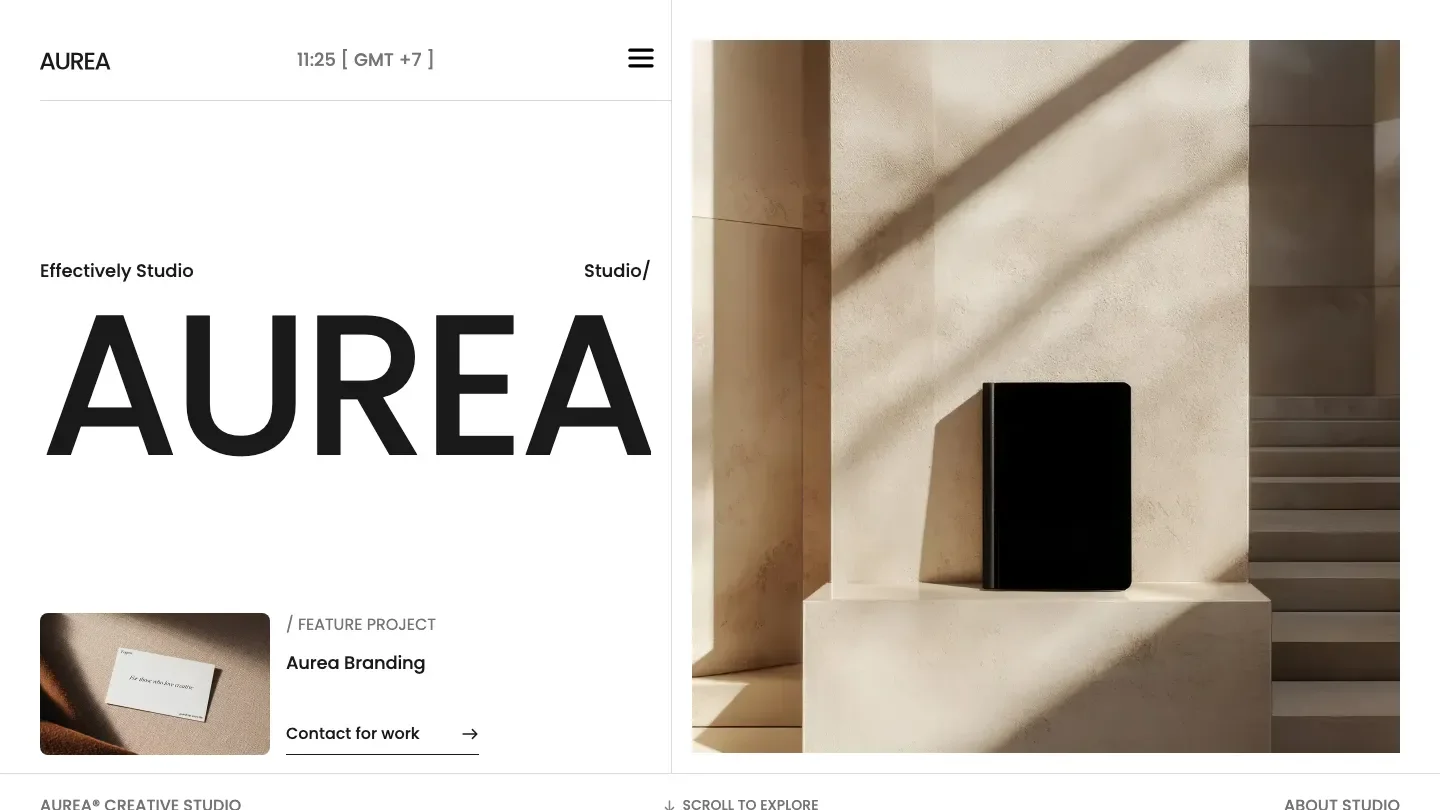This screenshot has height=810, width=1440.
Task: Open the About Studio link
Action: point(1342,803)
